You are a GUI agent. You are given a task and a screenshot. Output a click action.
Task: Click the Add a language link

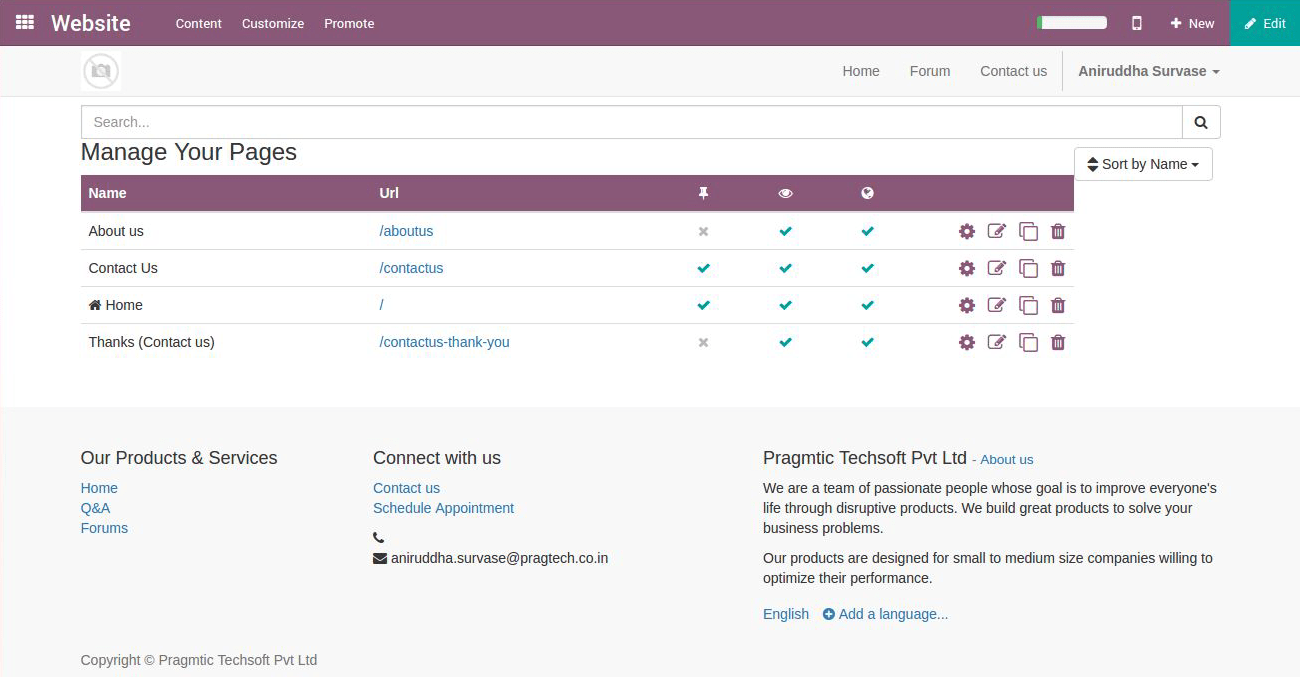(x=885, y=614)
